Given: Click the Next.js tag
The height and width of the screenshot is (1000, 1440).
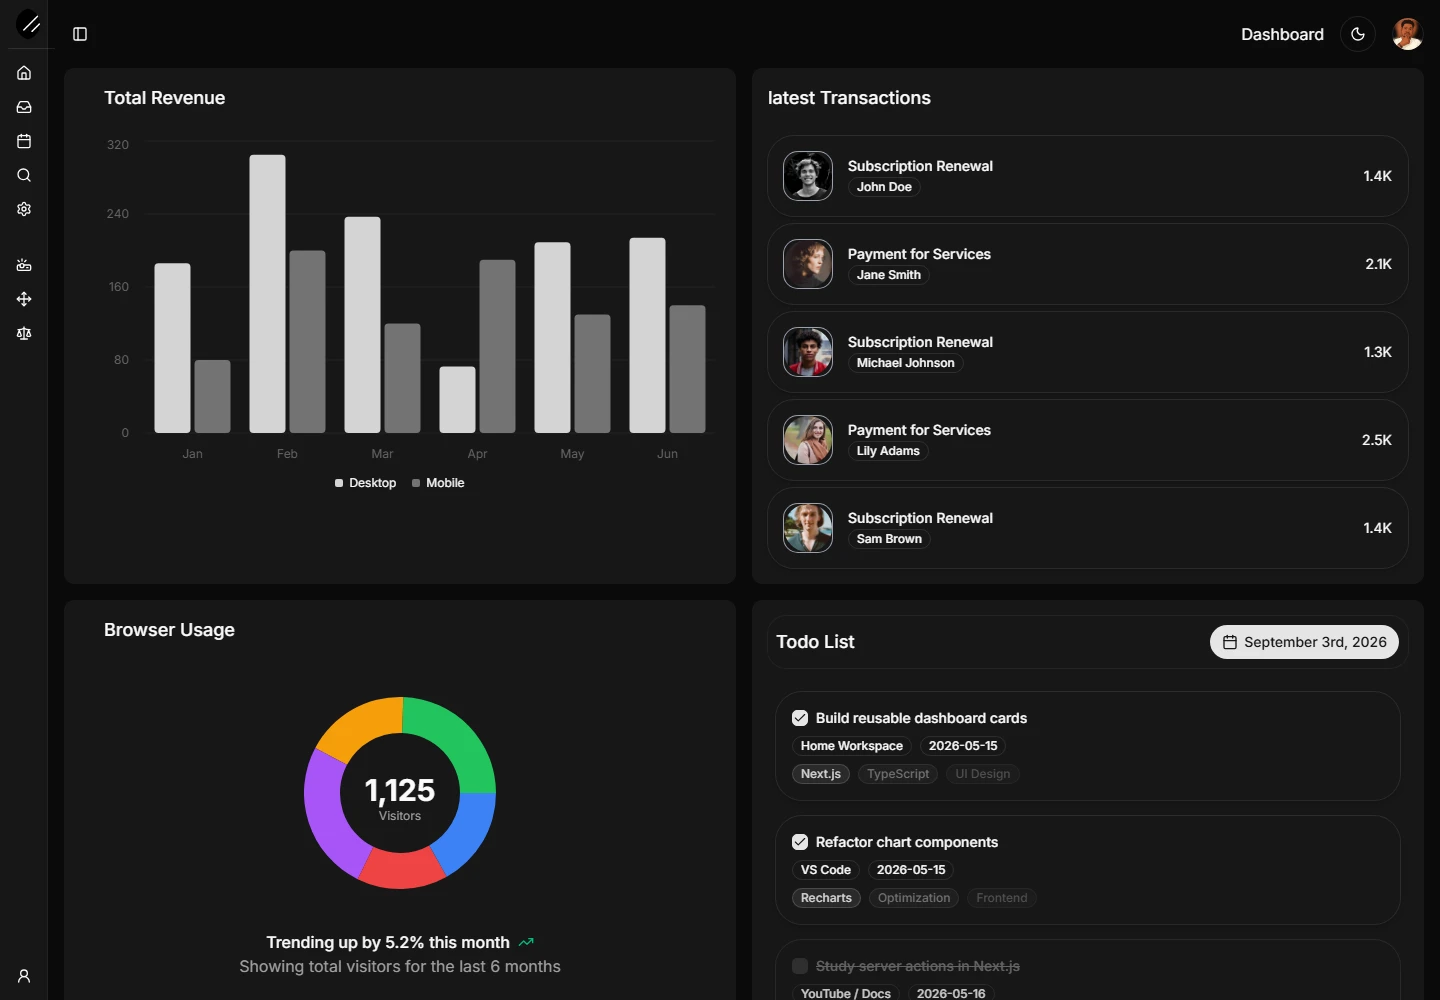Looking at the screenshot, I should [x=821, y=774].
